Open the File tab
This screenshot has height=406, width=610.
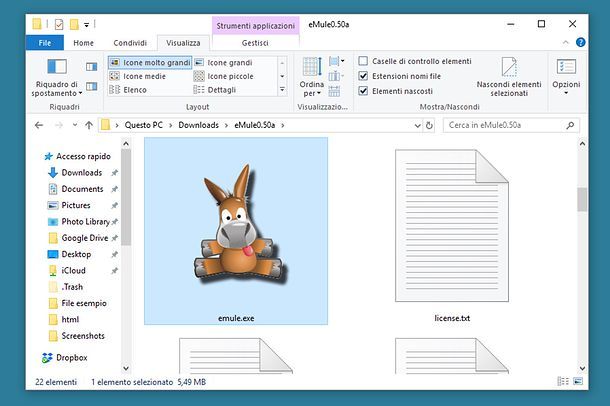[x=45, y=43]
